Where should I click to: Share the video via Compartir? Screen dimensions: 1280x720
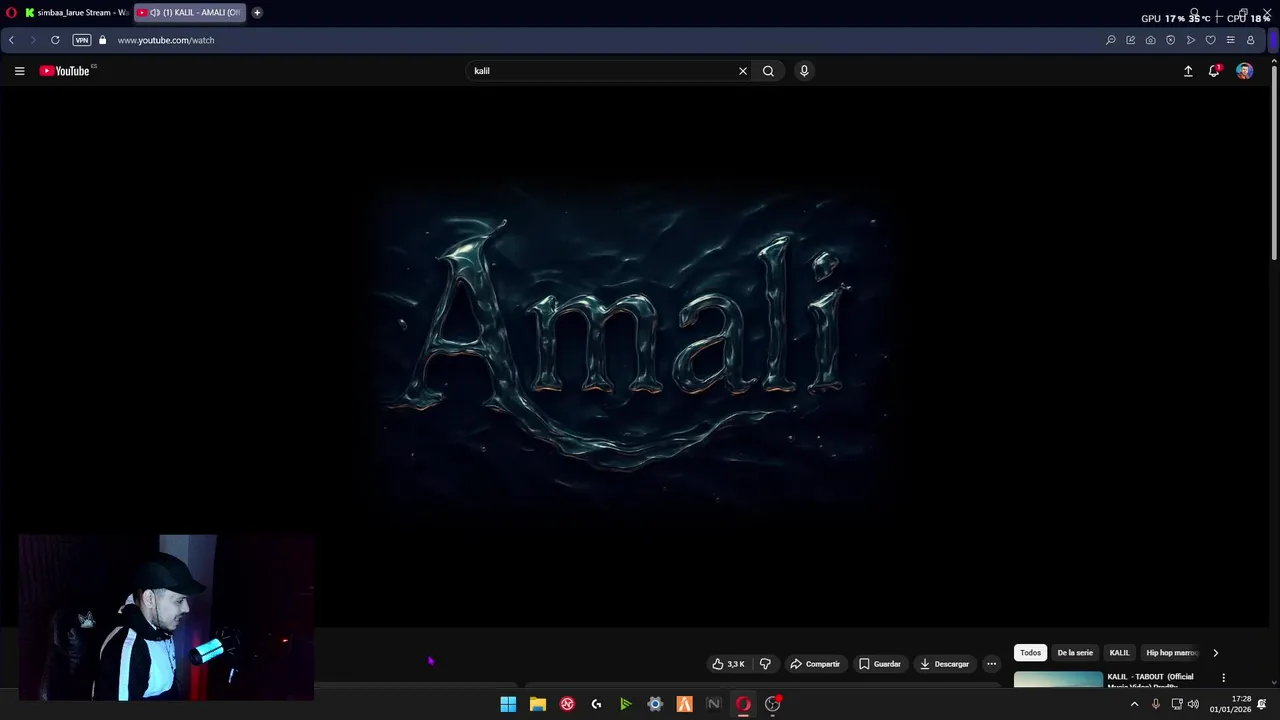[815, 664]
